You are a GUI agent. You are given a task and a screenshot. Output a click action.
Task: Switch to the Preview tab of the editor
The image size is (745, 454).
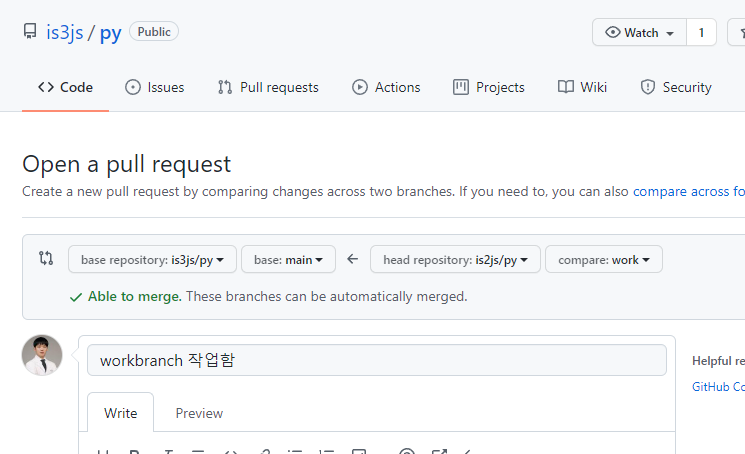(x=199, y=413)
